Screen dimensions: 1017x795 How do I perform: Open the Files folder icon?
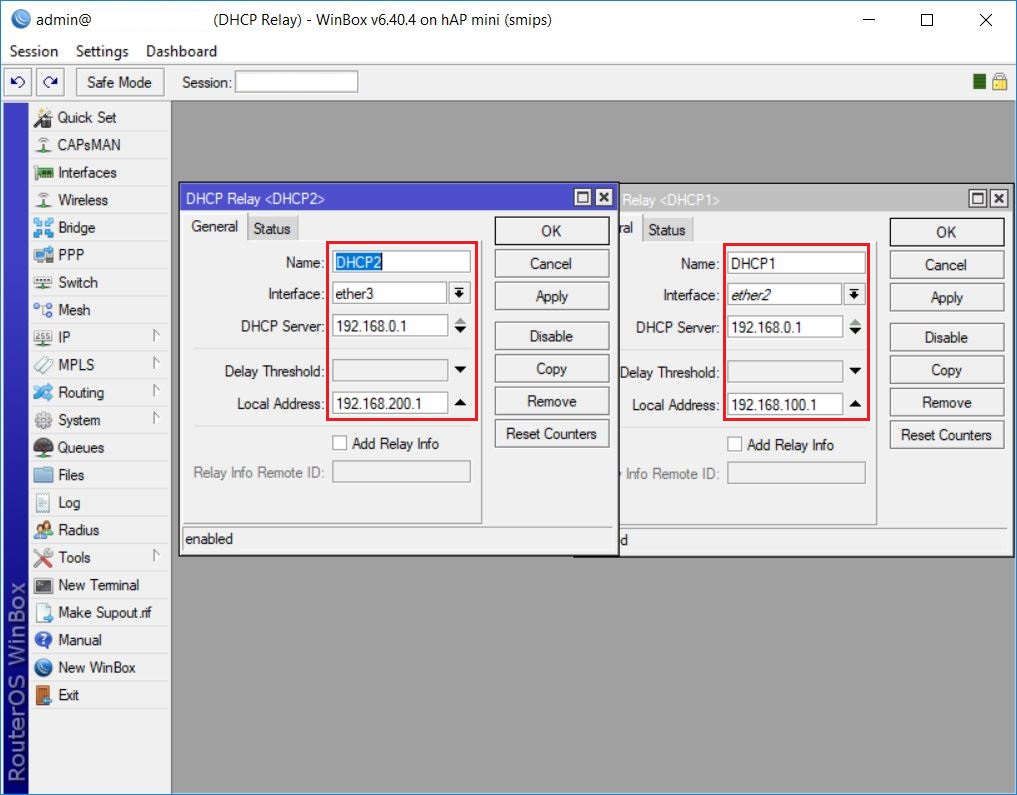pos(43,475)
